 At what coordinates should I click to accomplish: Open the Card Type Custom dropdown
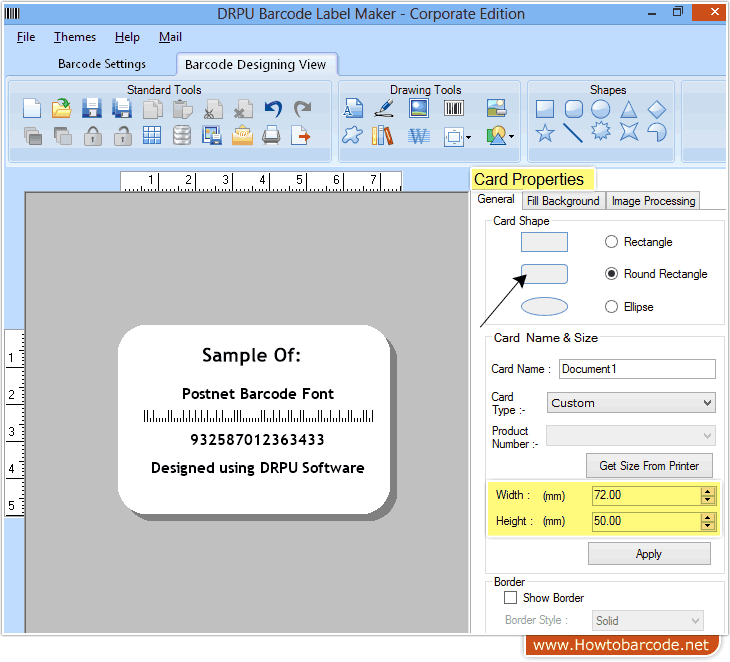point(631,403)
